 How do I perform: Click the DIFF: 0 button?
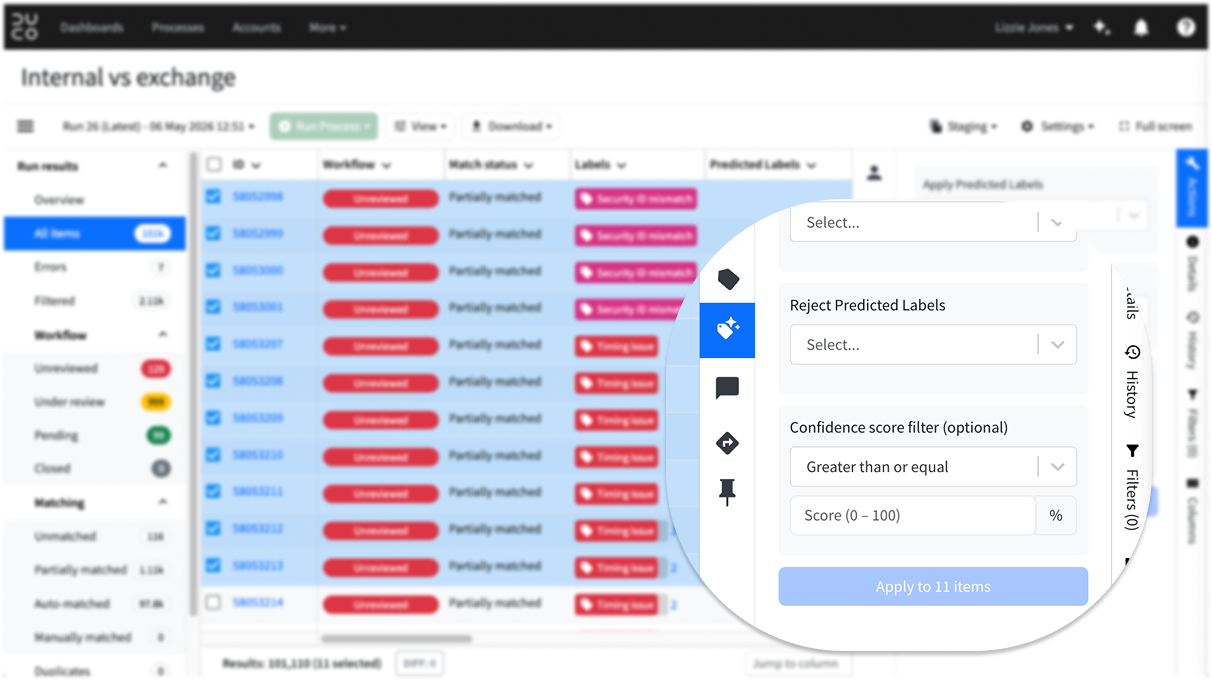point(420,663)
